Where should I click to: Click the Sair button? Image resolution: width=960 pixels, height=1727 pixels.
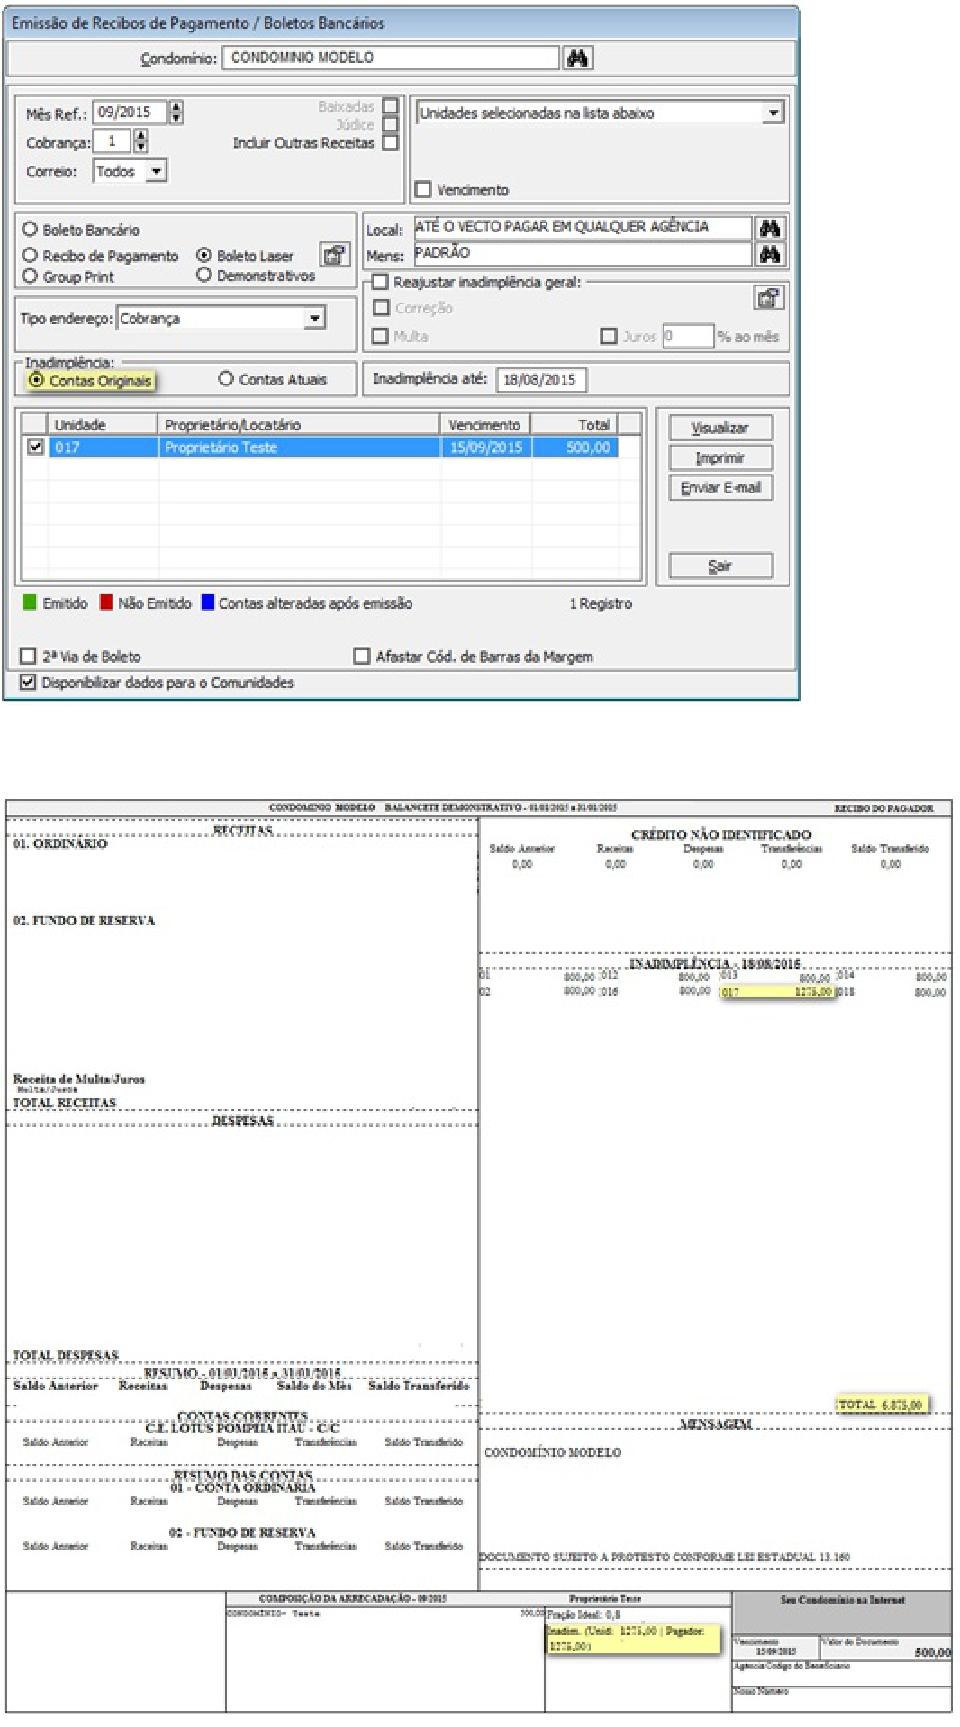point(720,566)
